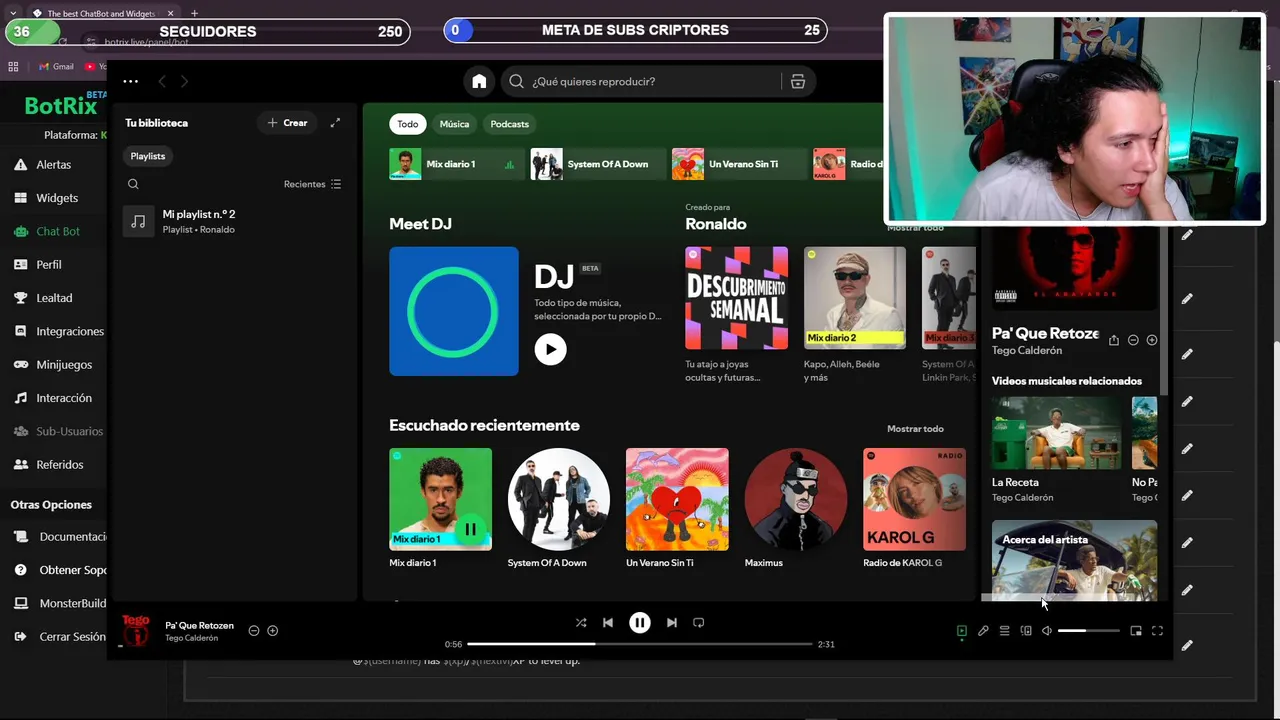Click the now-playing album art in bottom bar
The width and height of the screenshot is (1280, 720).
pyautogui.click(x=136, y=631)
